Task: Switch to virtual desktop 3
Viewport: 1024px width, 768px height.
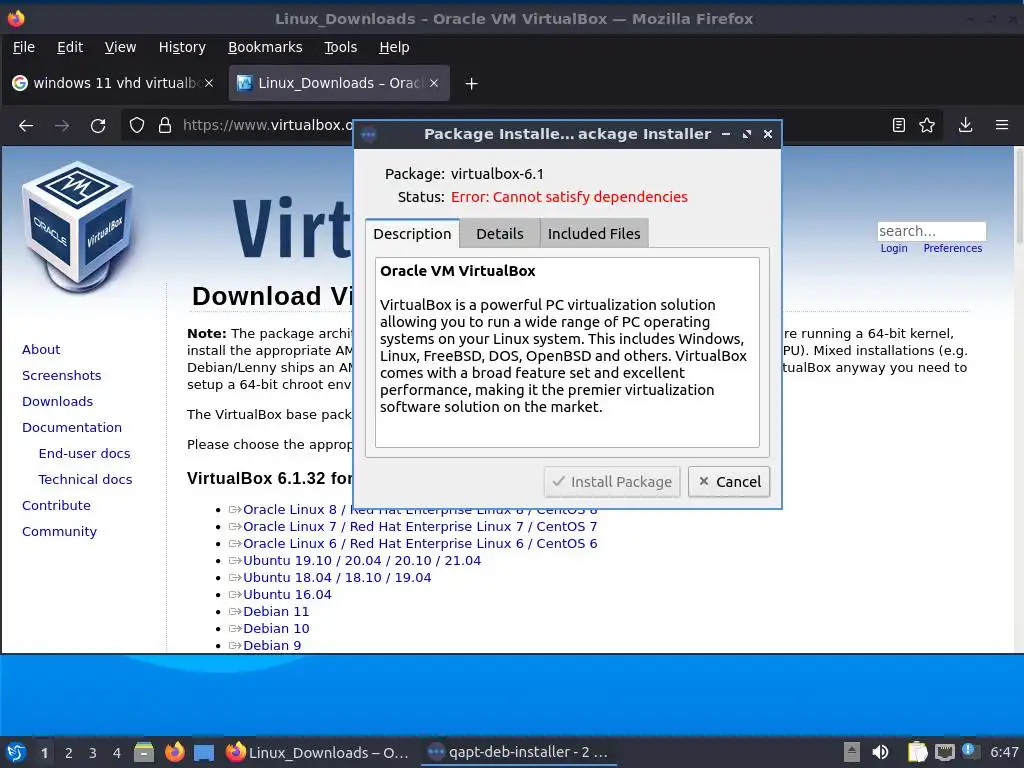Action: click(93, 753)
